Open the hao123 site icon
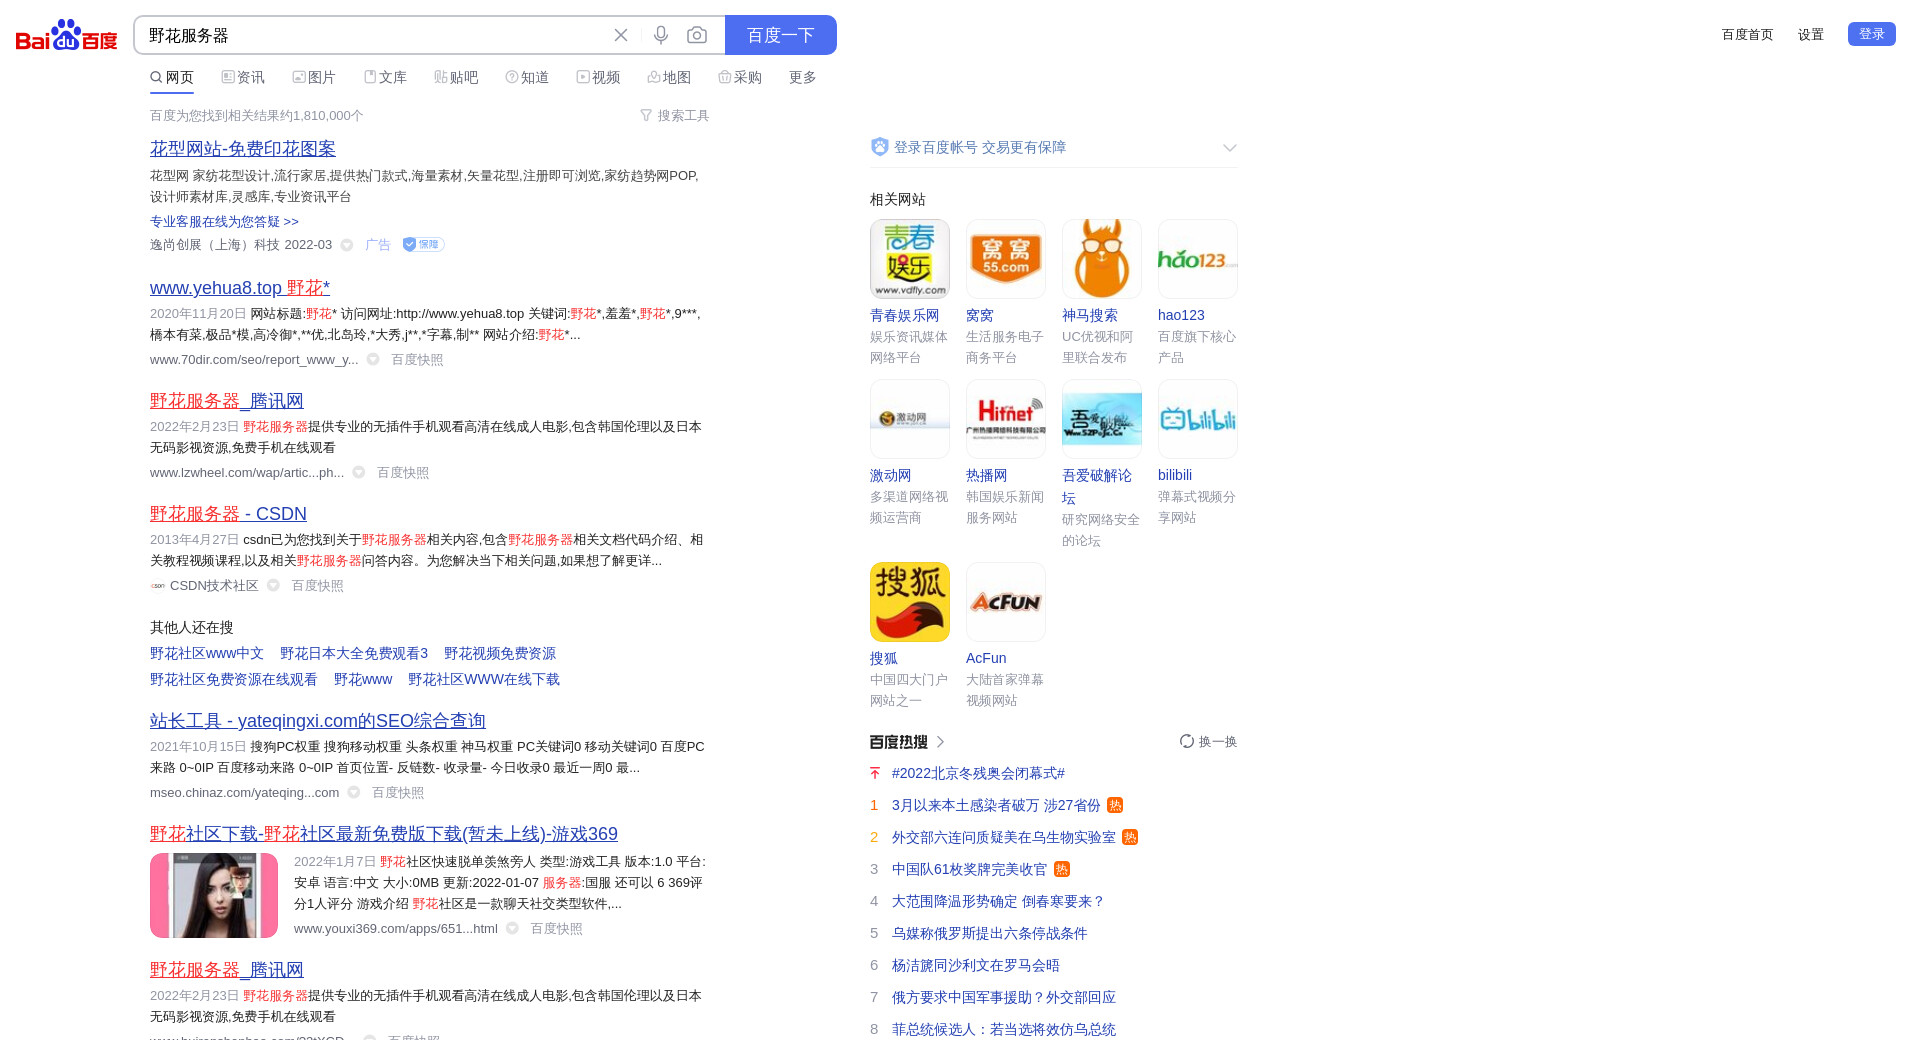 (1197, 259)
